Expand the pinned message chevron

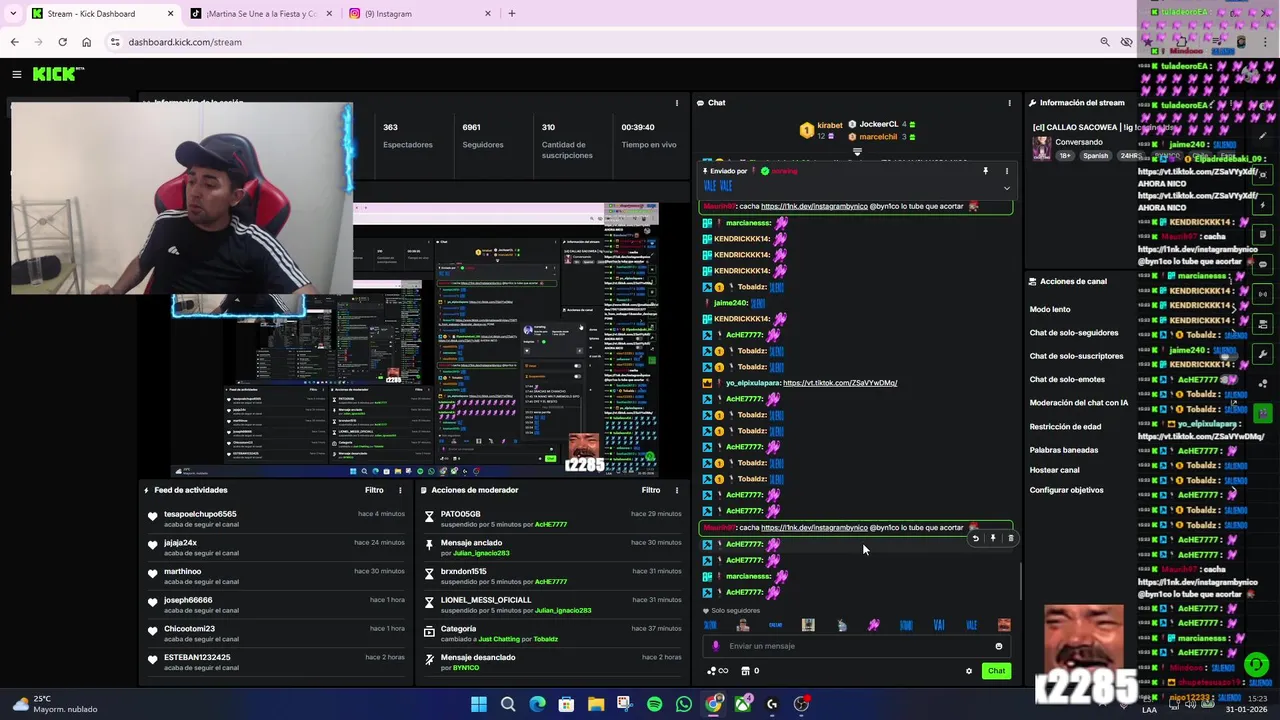point(1007,188)
